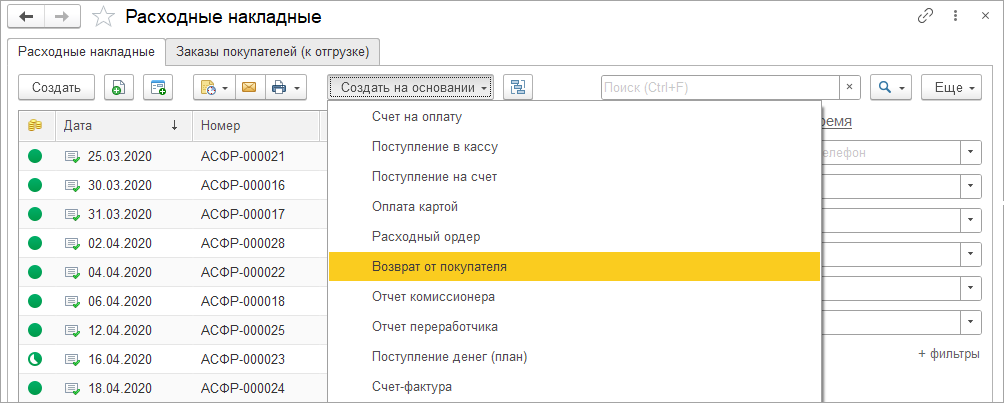The image size is (1004, 403).
Task: Click the back navigation arrow
Action: [26, 17]
